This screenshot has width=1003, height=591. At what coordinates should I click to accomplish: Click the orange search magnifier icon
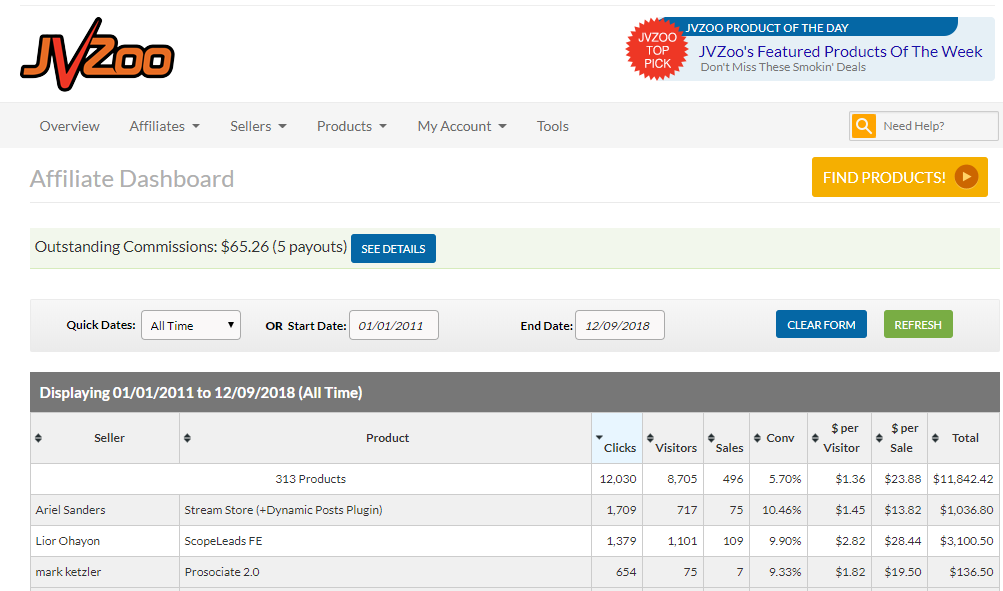pos(864,126)
